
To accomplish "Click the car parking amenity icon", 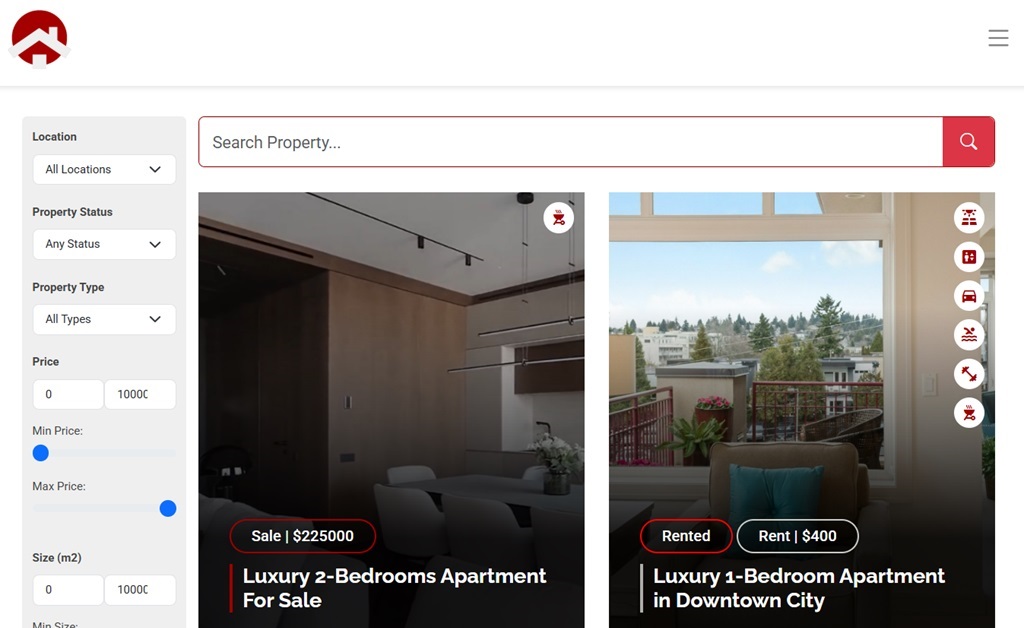I will tap(969, 296).
